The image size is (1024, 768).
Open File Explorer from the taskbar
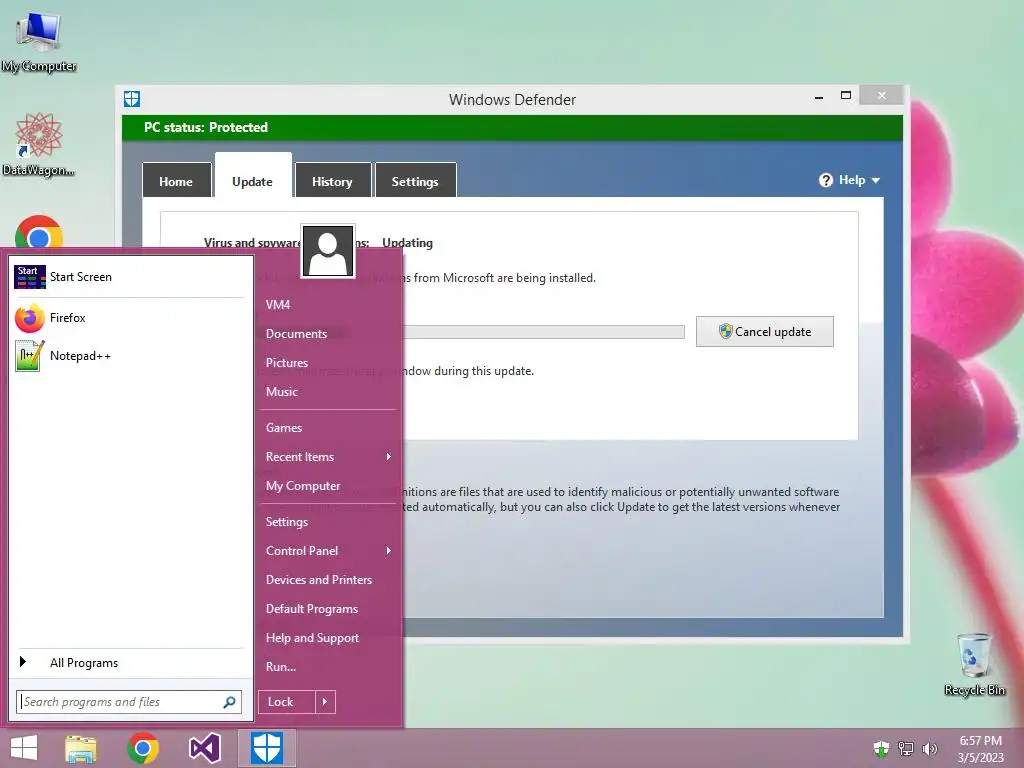tap(81, 748)
